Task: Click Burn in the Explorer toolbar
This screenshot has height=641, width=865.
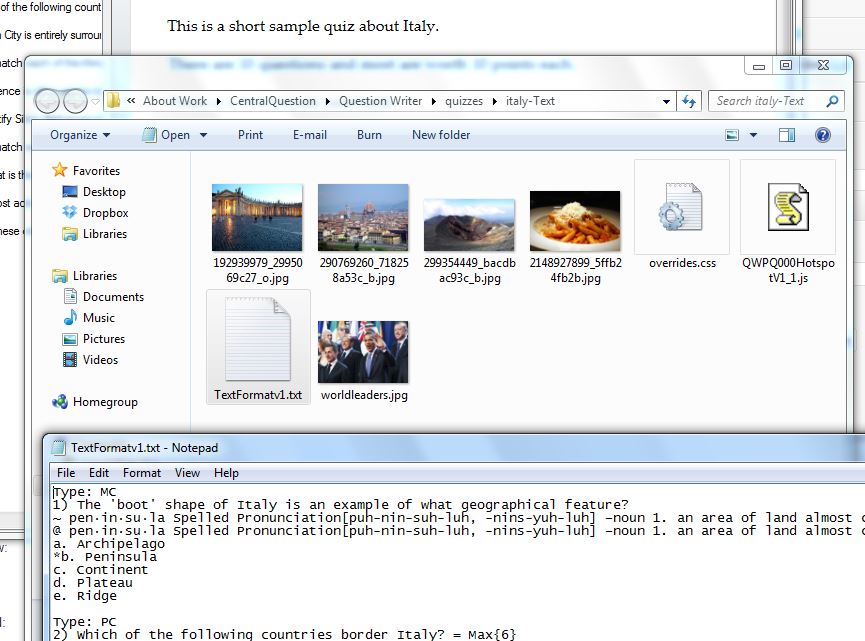Action: 369,135
